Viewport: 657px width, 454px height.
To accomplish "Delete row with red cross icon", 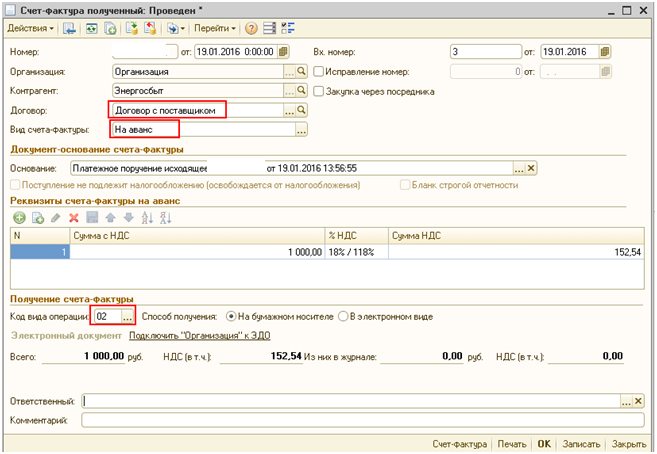I will click(x=74, y=218).
